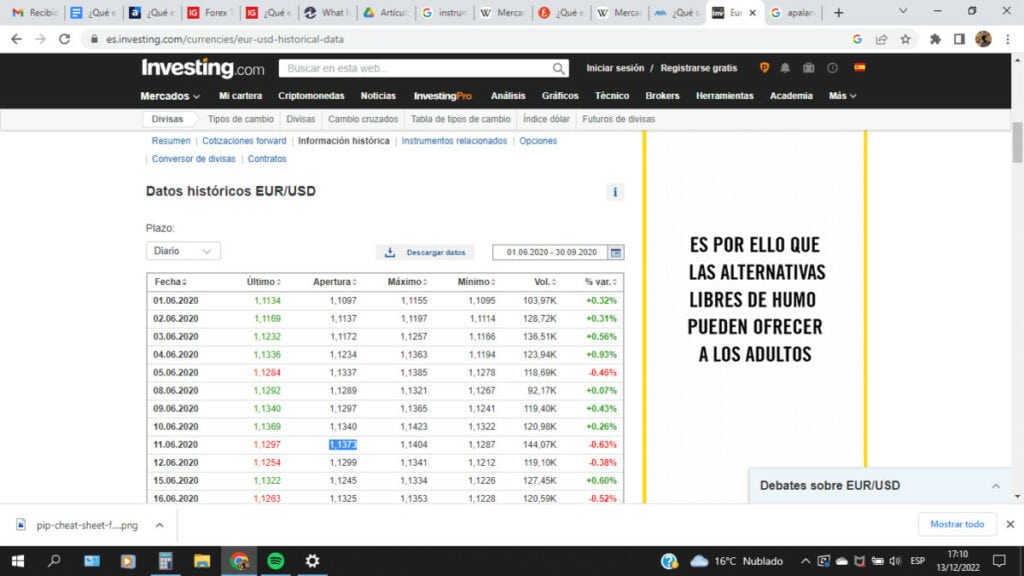
Task: Bookmark this page with the star icon
Action: click(905, 39)
